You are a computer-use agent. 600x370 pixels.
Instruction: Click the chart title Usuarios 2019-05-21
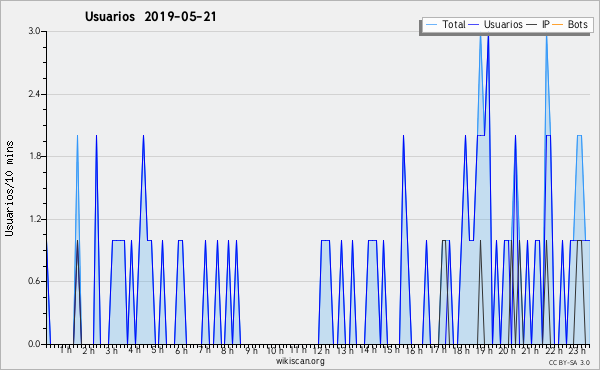(151, 16)
